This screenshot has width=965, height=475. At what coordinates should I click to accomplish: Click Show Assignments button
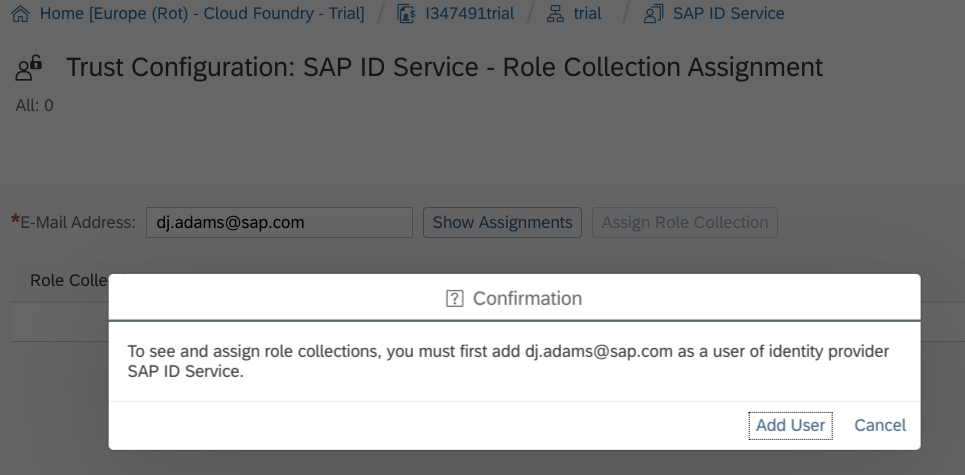pos(502,222)
